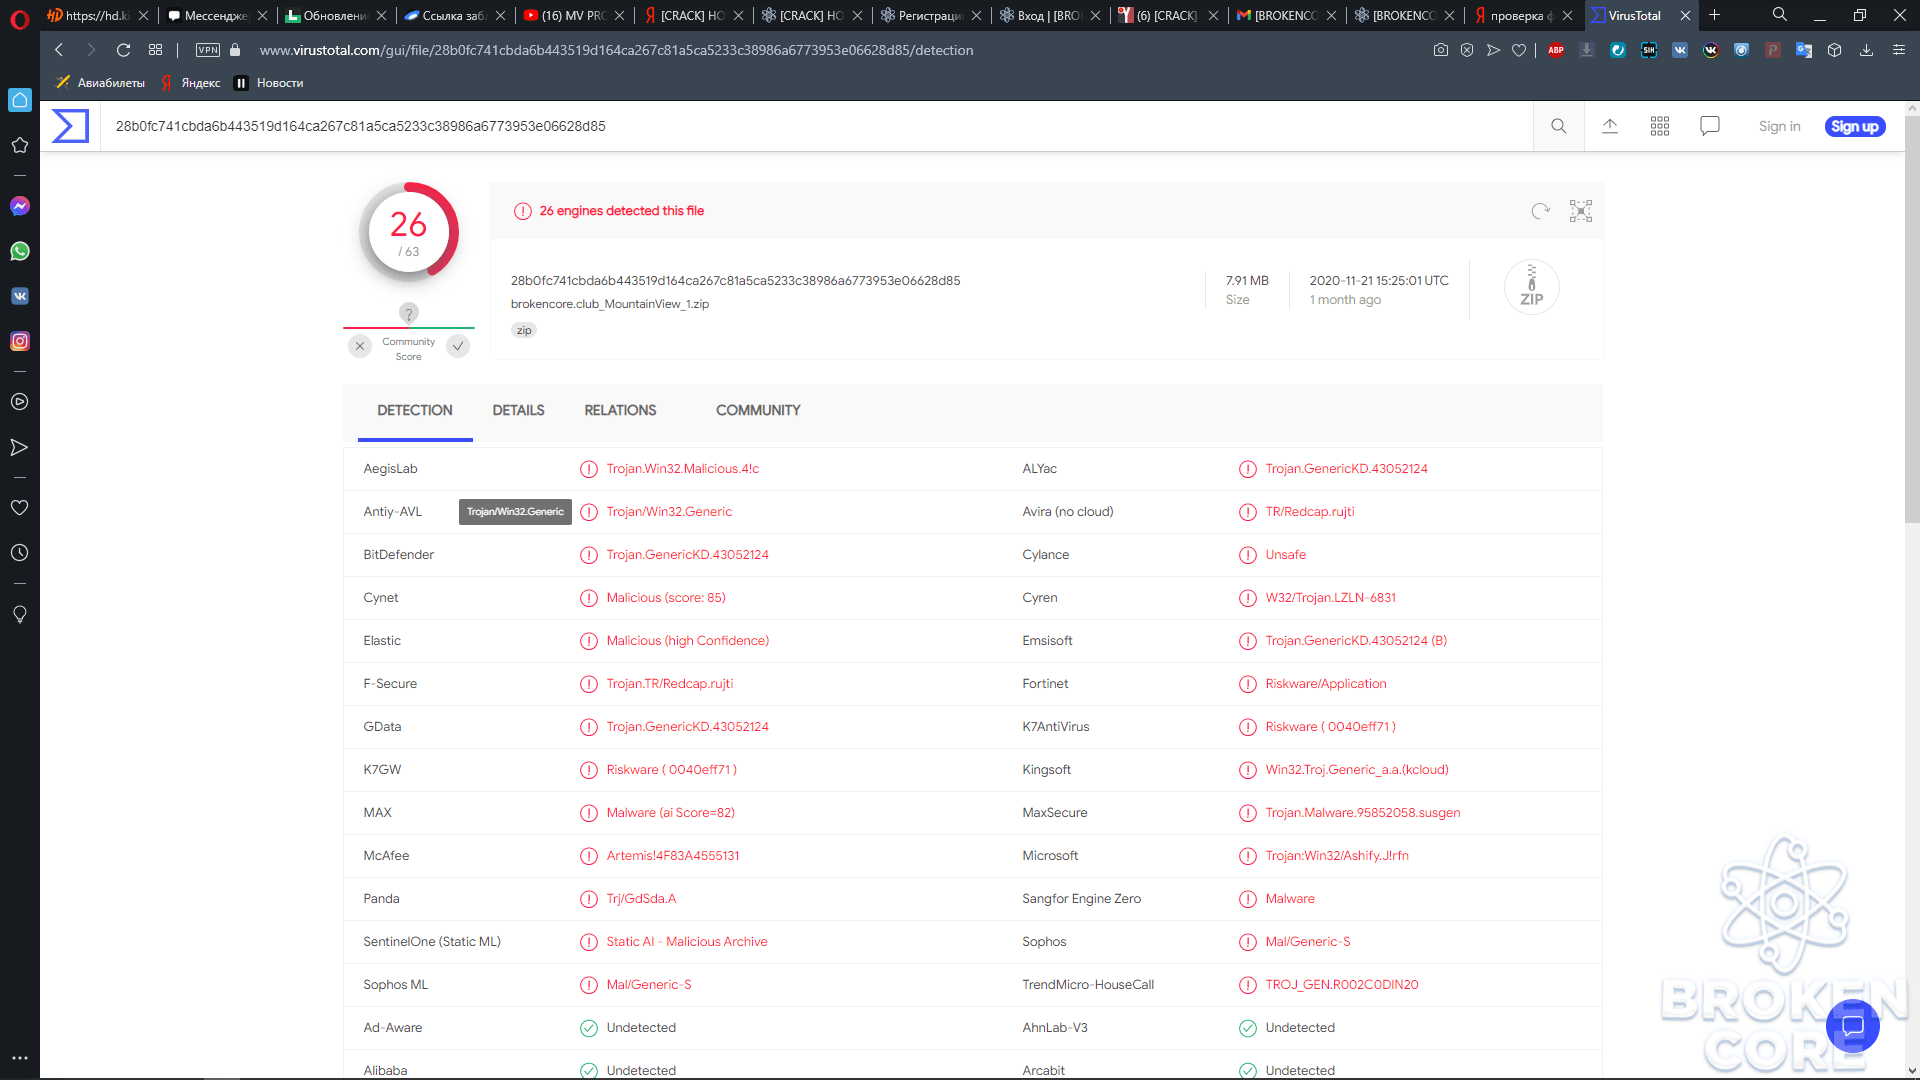
Task: Click the file hash search field
Action: (815, 126)
